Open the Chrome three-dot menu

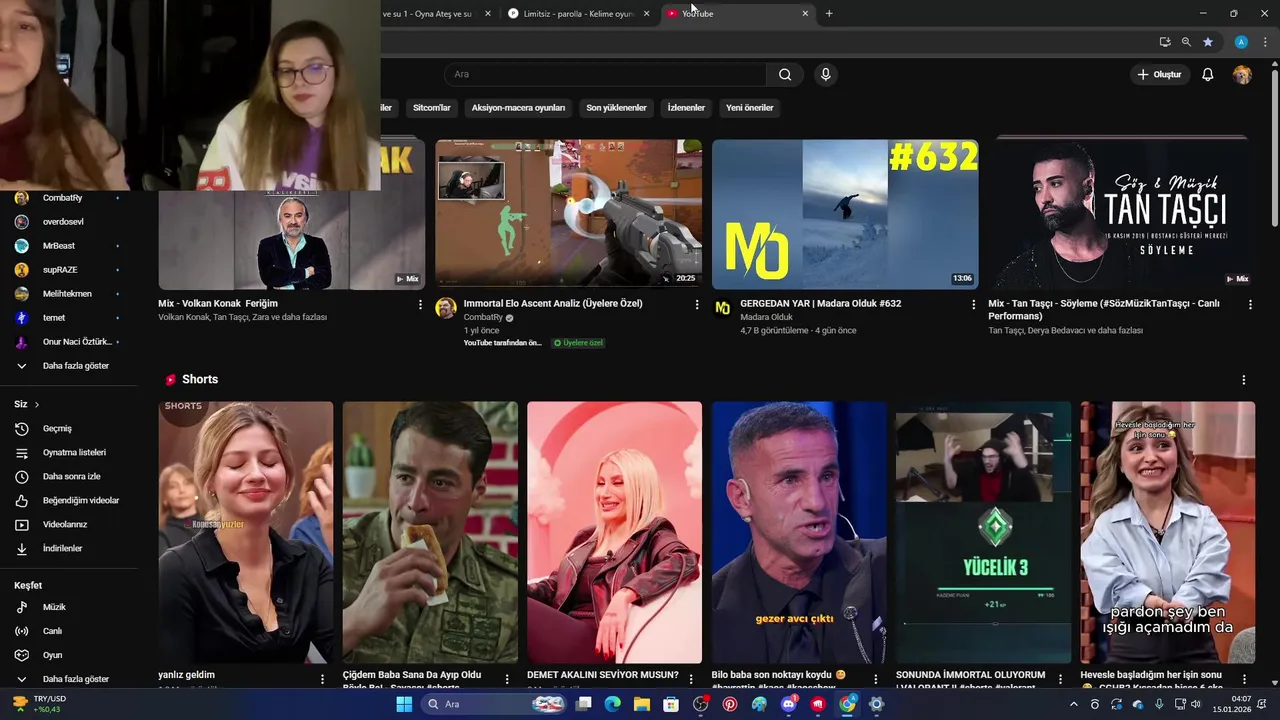click(1265, 42)
